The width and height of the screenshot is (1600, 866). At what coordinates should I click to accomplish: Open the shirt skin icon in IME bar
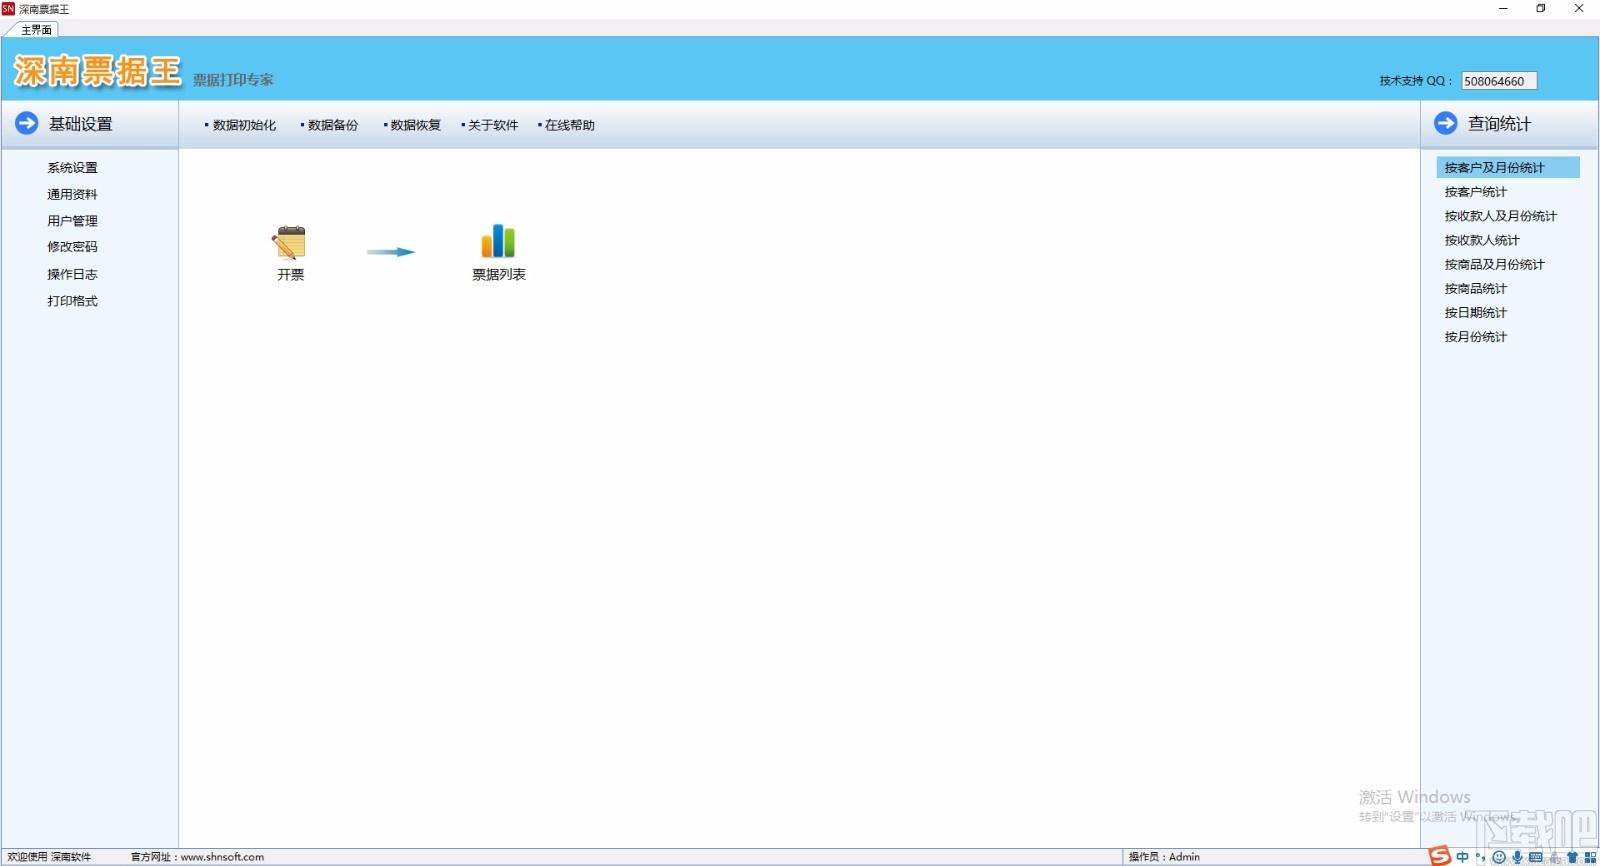[1572, 857]
